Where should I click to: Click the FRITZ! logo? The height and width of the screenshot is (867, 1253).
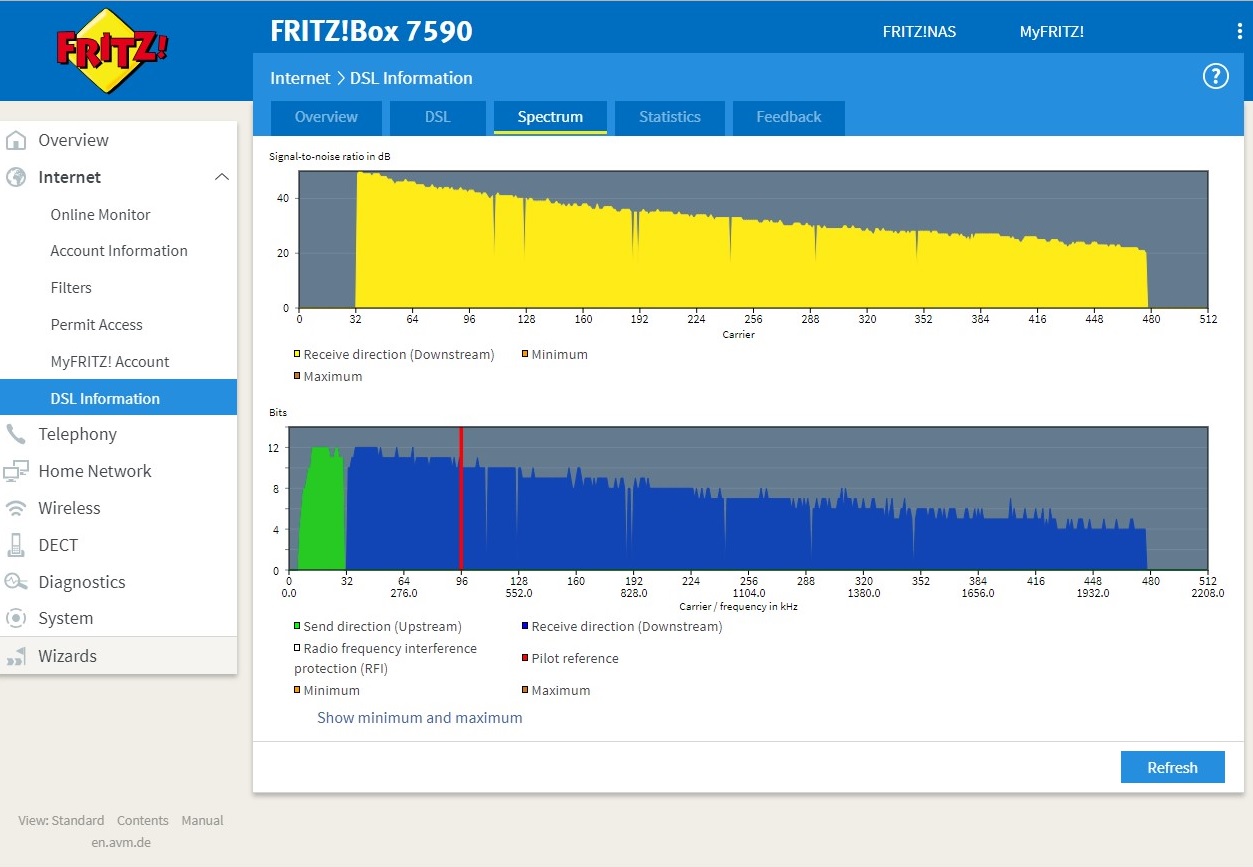tap(112, 51)
